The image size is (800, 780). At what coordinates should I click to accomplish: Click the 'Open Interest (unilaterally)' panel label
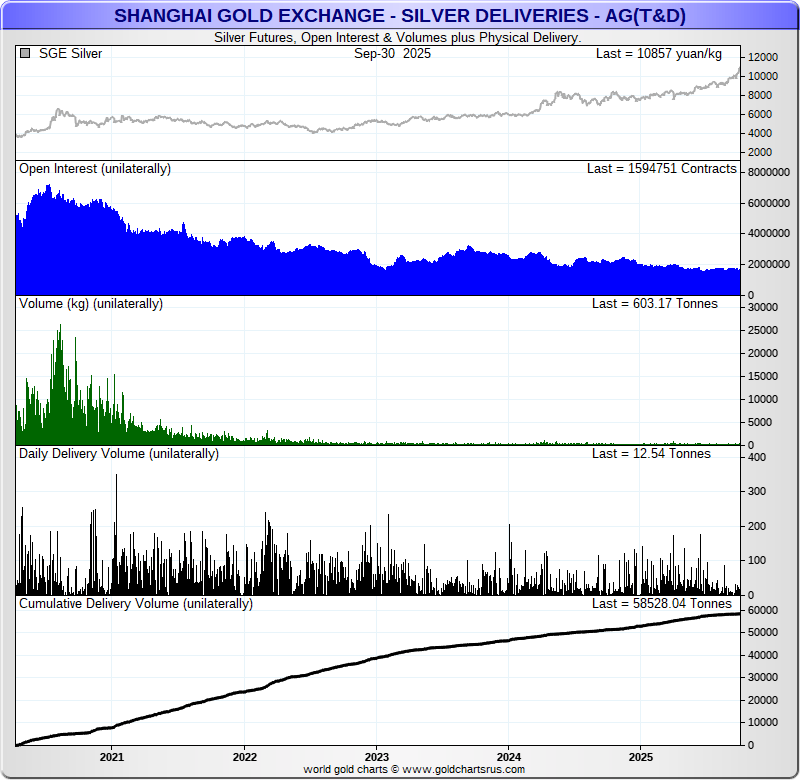(x=95, y=169)
